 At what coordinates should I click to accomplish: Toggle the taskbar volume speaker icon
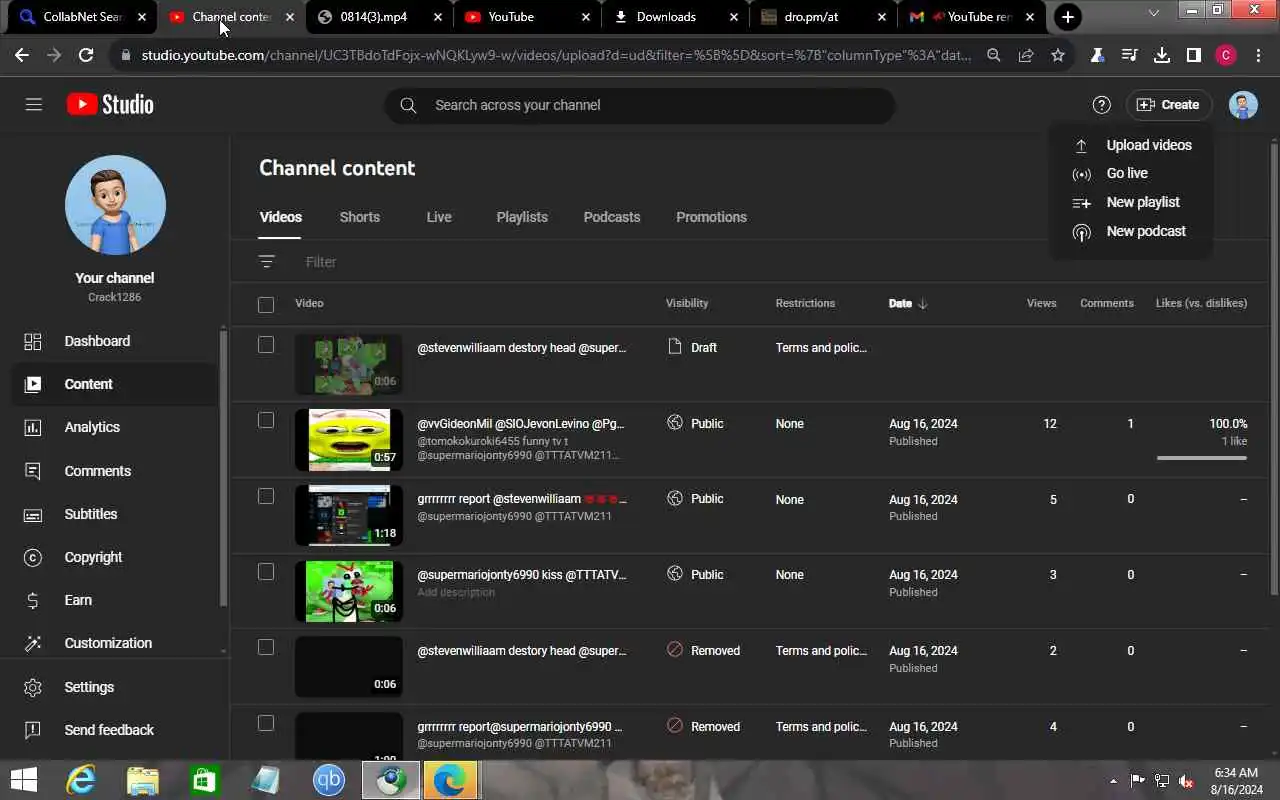1186,781
